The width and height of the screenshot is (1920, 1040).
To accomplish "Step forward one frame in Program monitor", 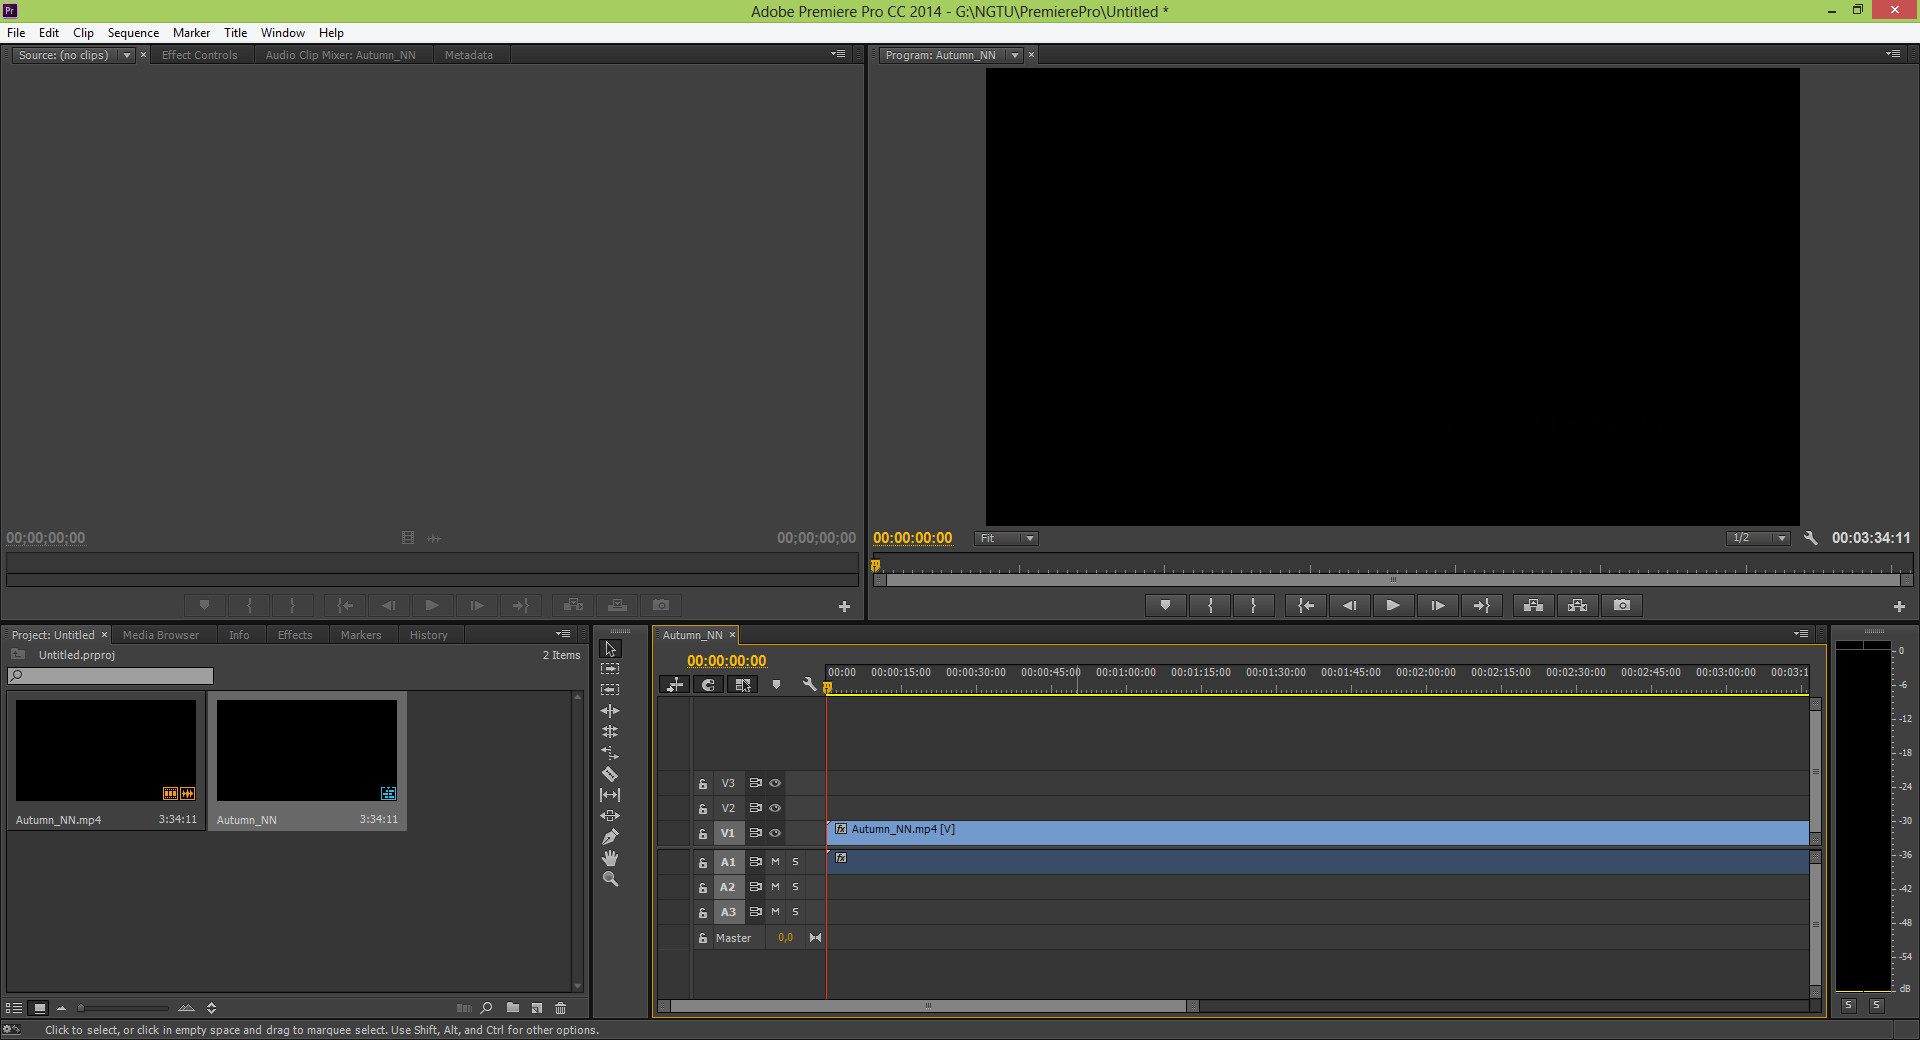I will [1437, 605].
